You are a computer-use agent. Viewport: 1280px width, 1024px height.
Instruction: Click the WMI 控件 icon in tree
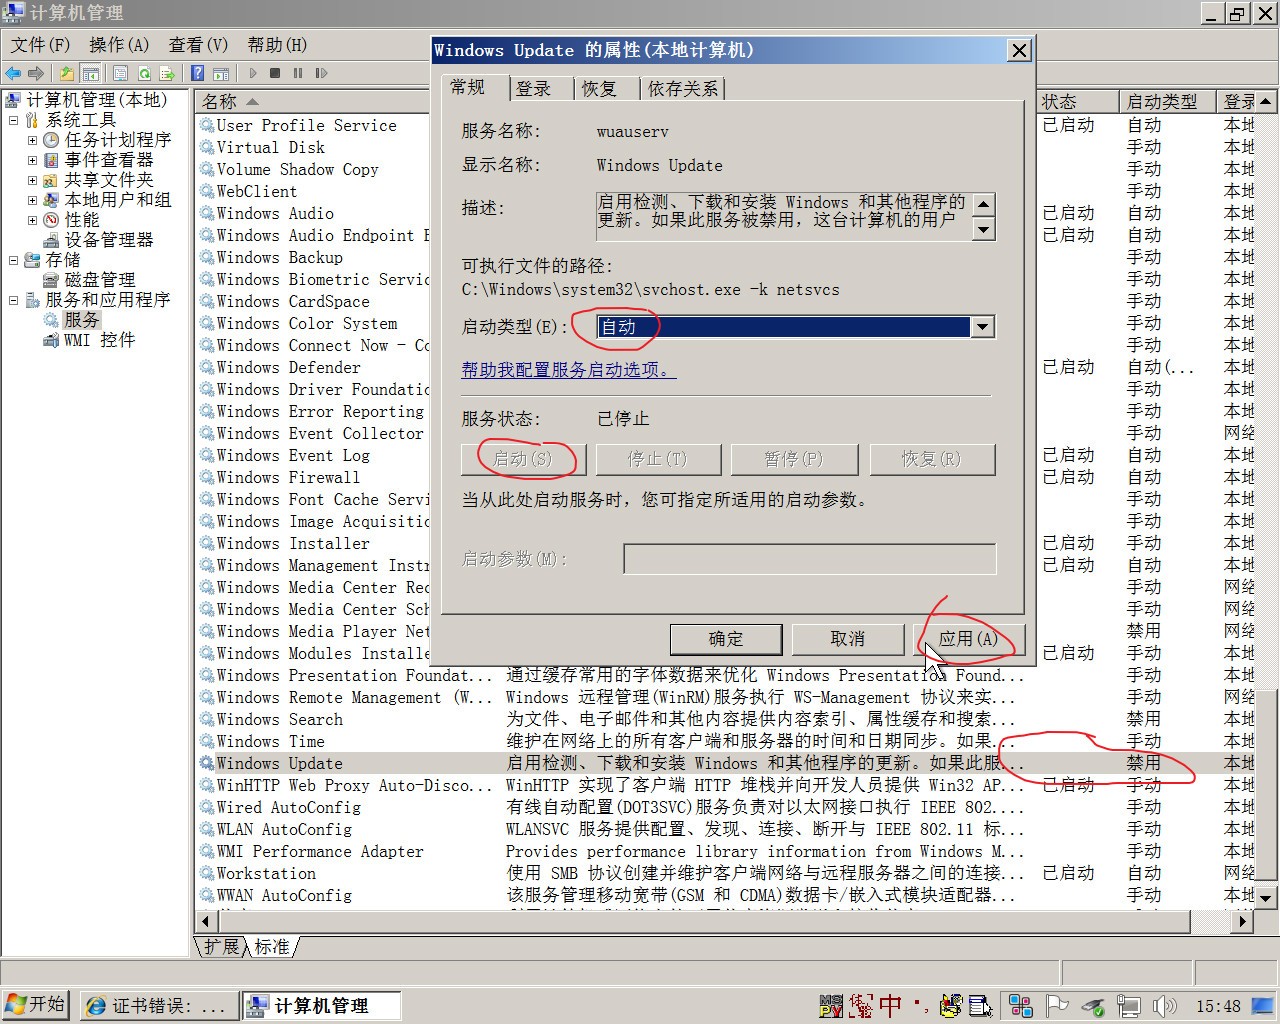52,340
